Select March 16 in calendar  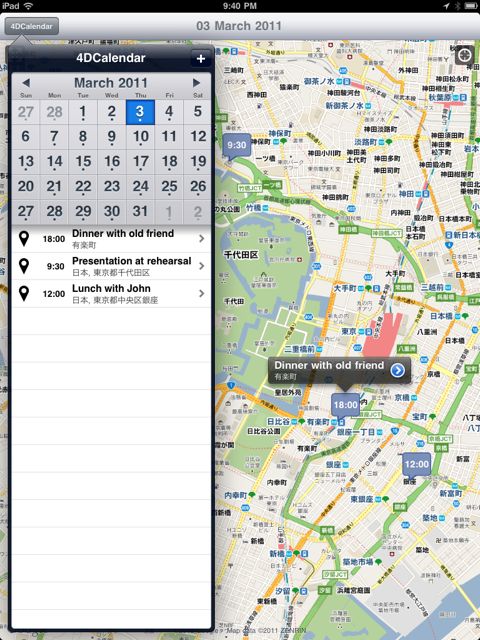click(112, 162)
